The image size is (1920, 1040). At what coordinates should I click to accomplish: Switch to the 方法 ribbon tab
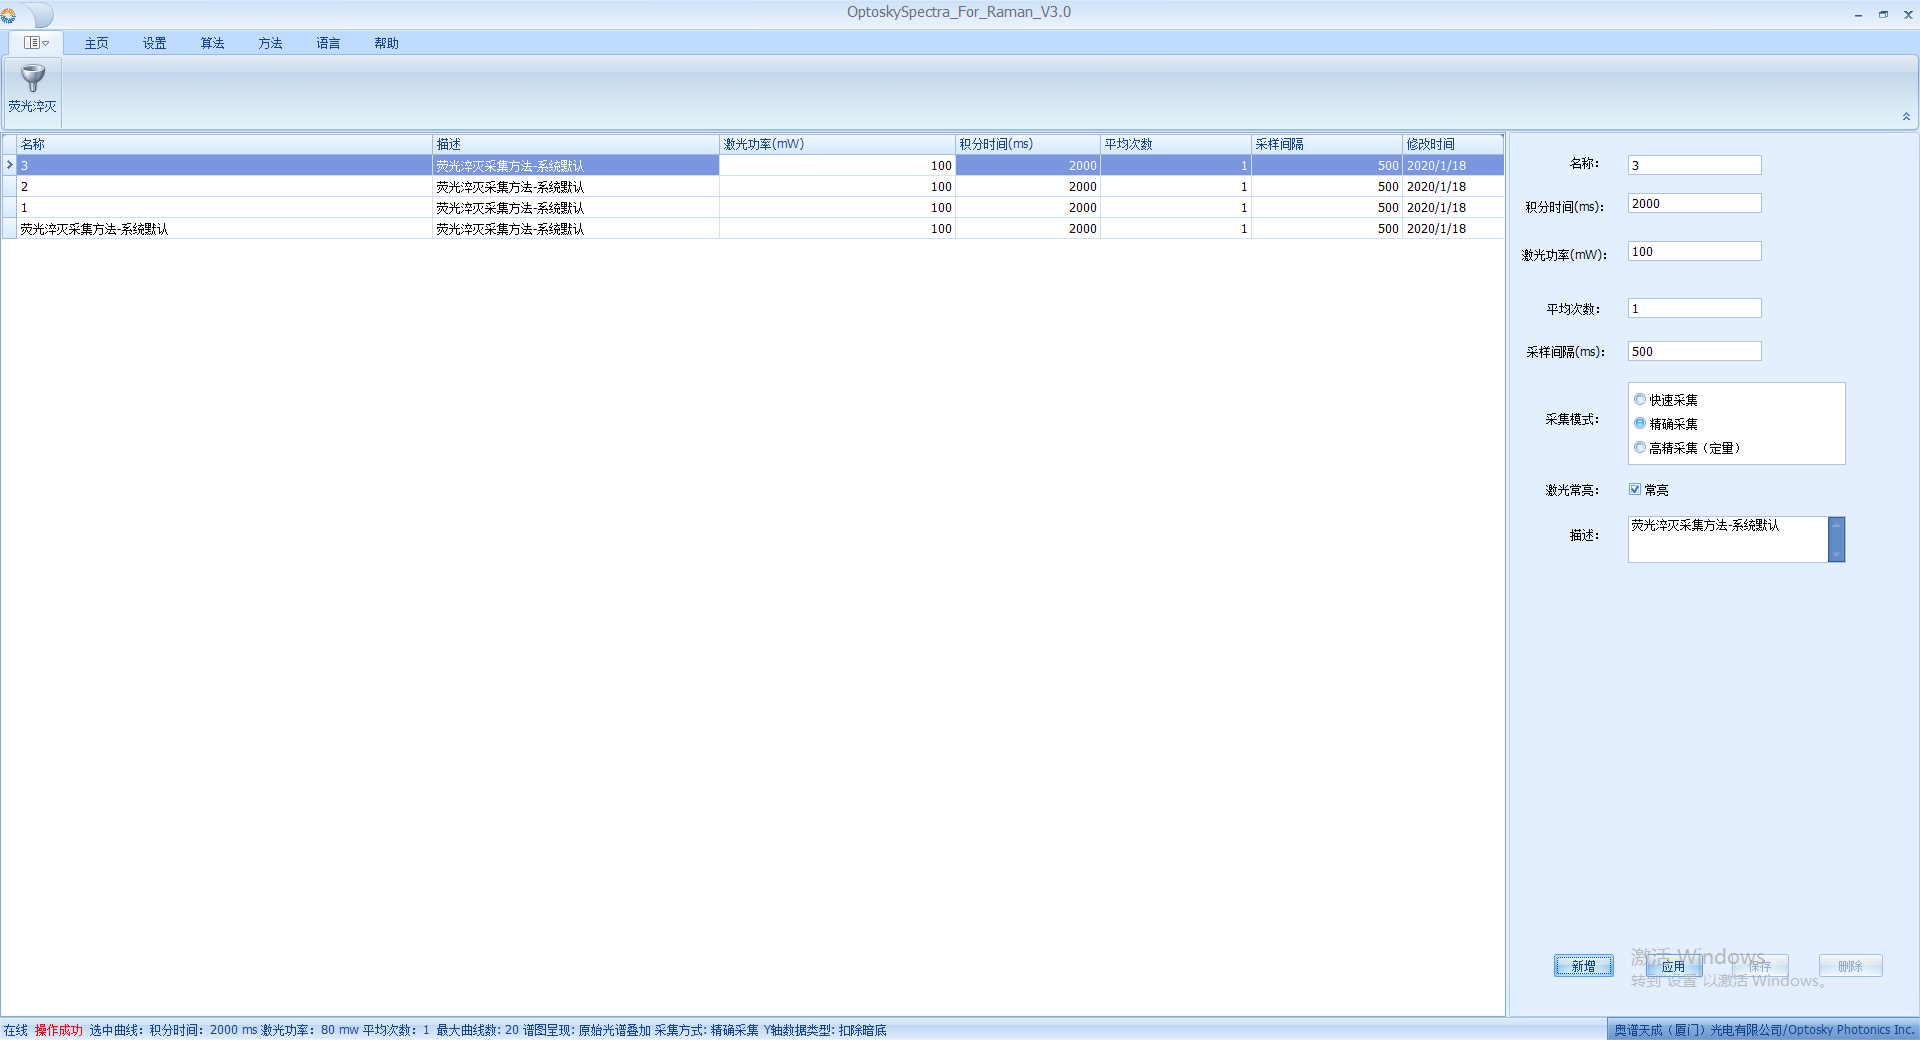pos(270,43)
